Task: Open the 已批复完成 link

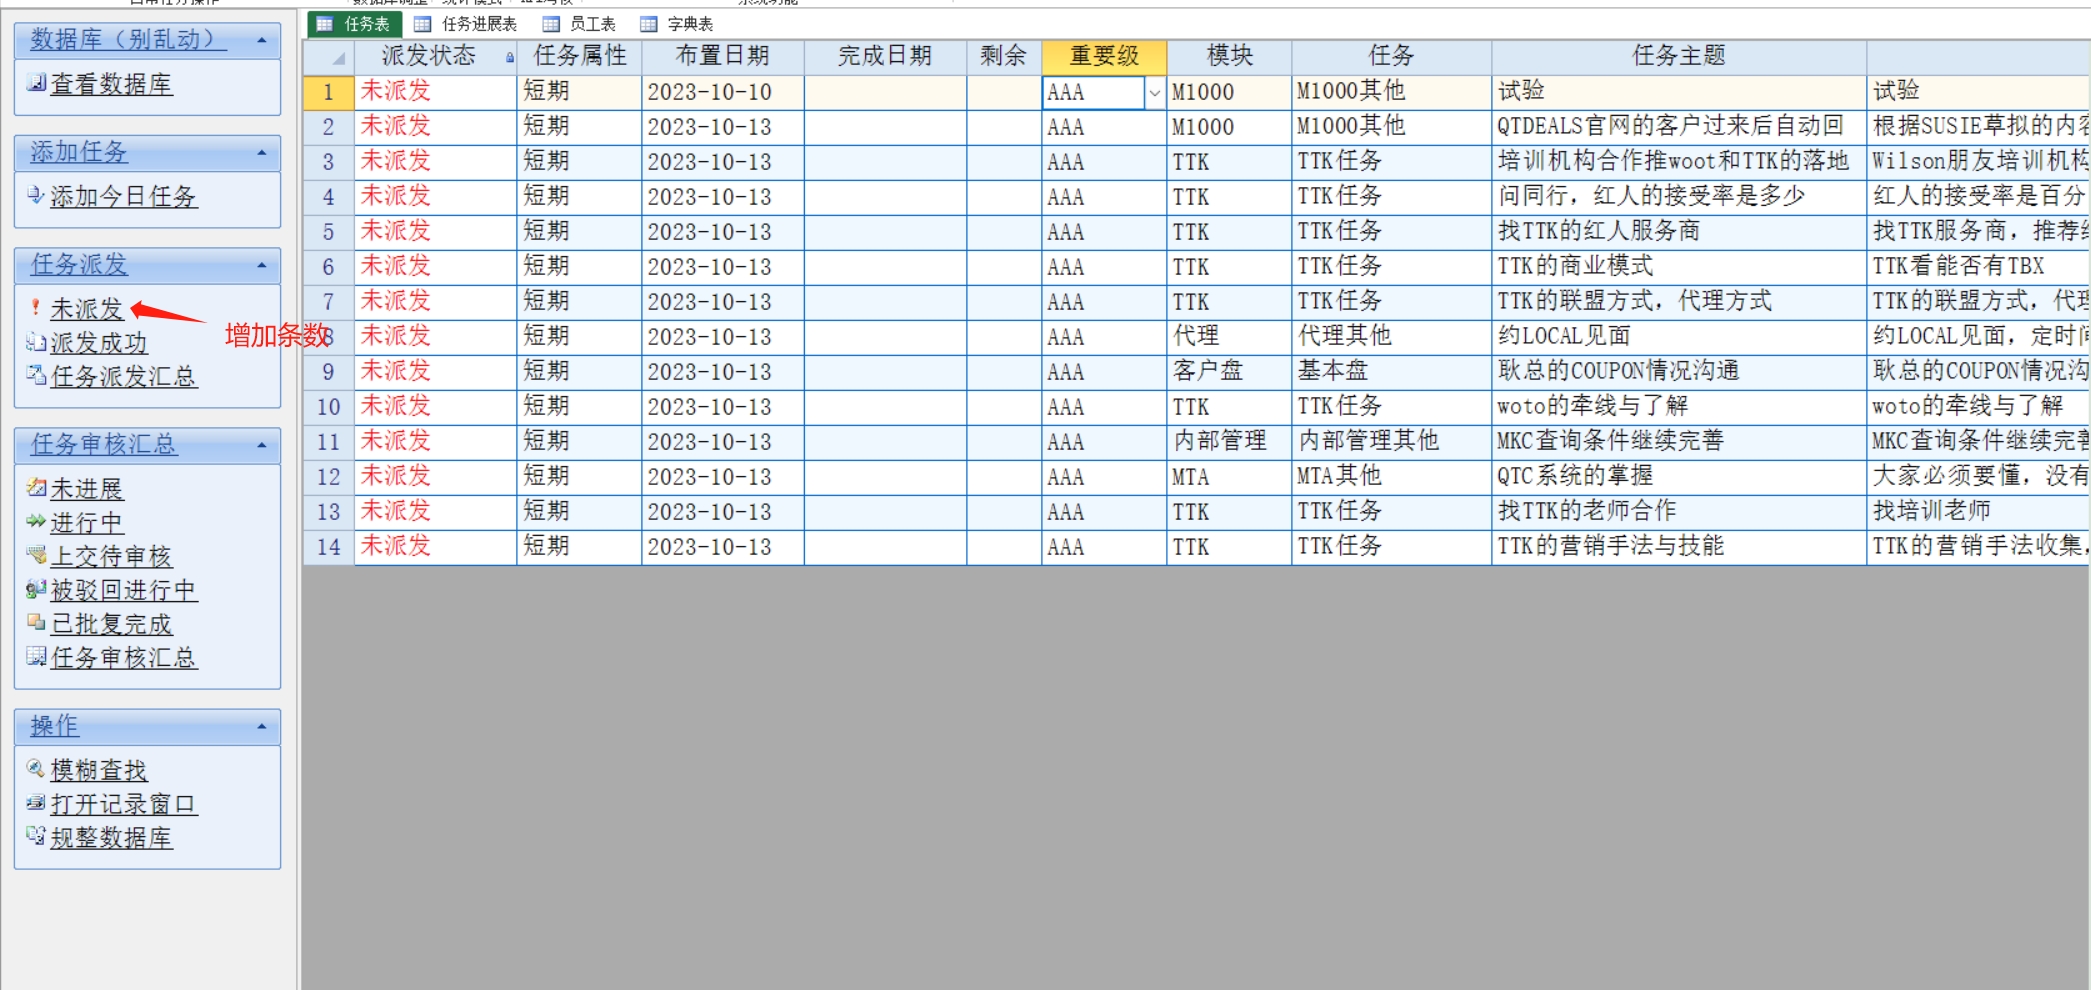Action: [x=111, y=624]
